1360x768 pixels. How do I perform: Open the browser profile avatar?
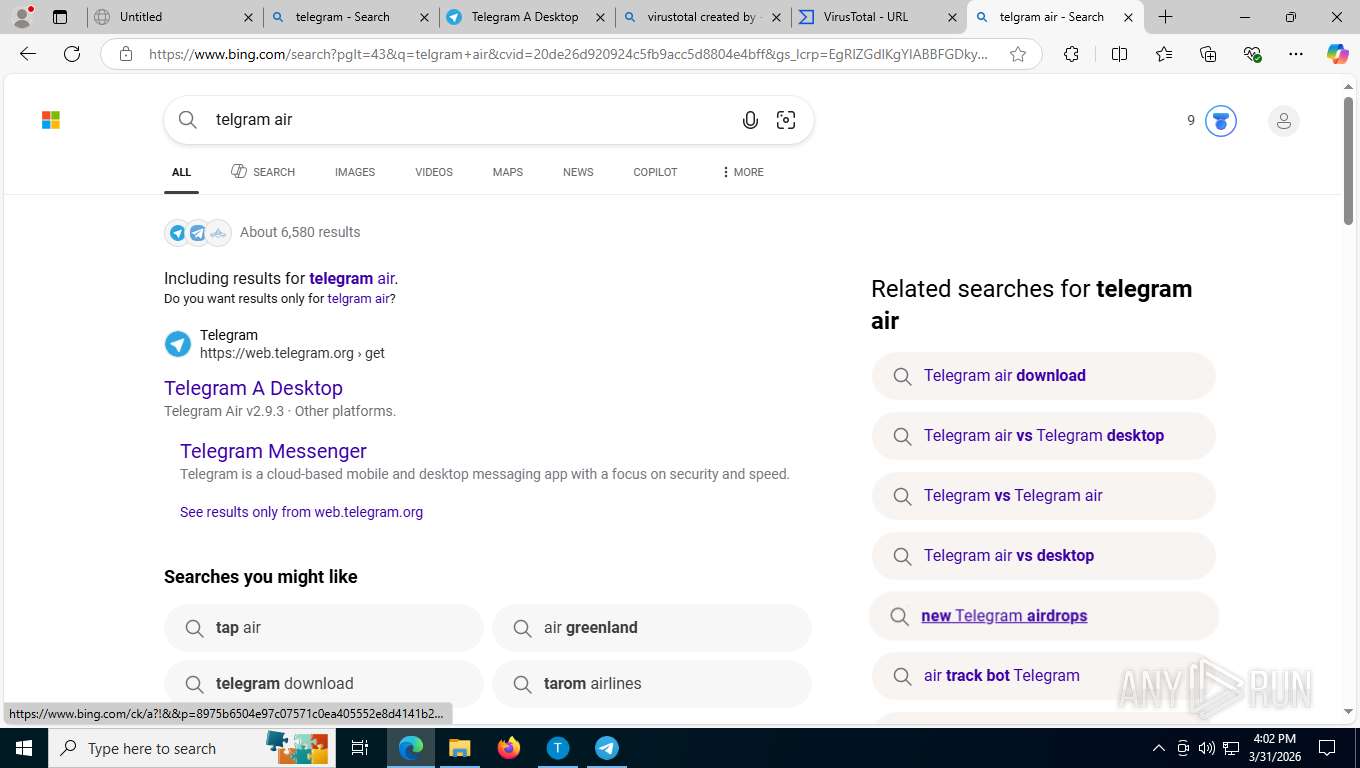point(22,17)
